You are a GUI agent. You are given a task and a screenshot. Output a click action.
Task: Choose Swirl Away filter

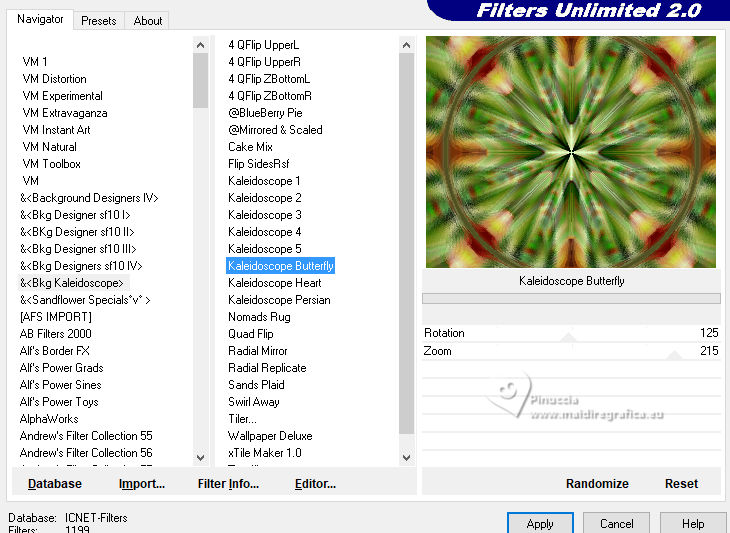[x=254, y=402]
